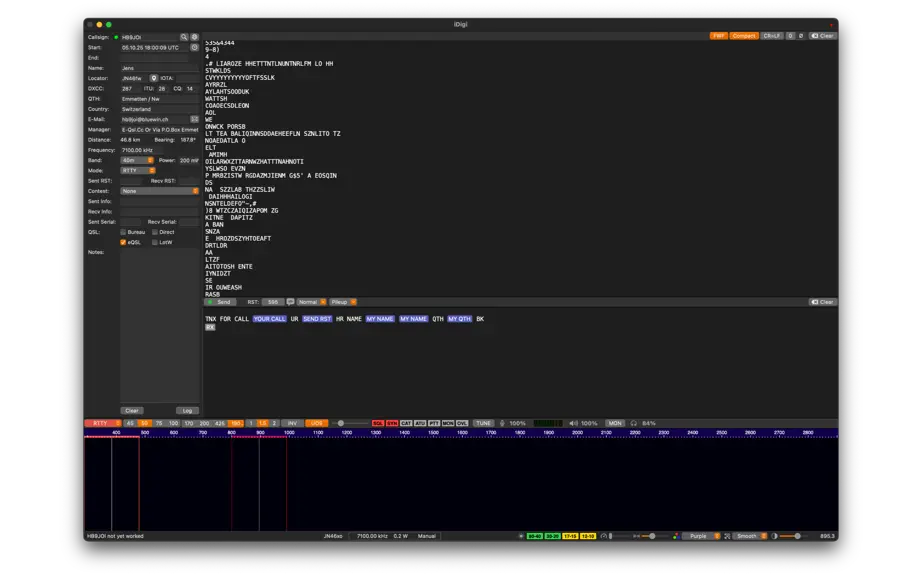Click the color palette icon beside Purple
This screenshot has width=922, height=576.
[x=676, y=536]
